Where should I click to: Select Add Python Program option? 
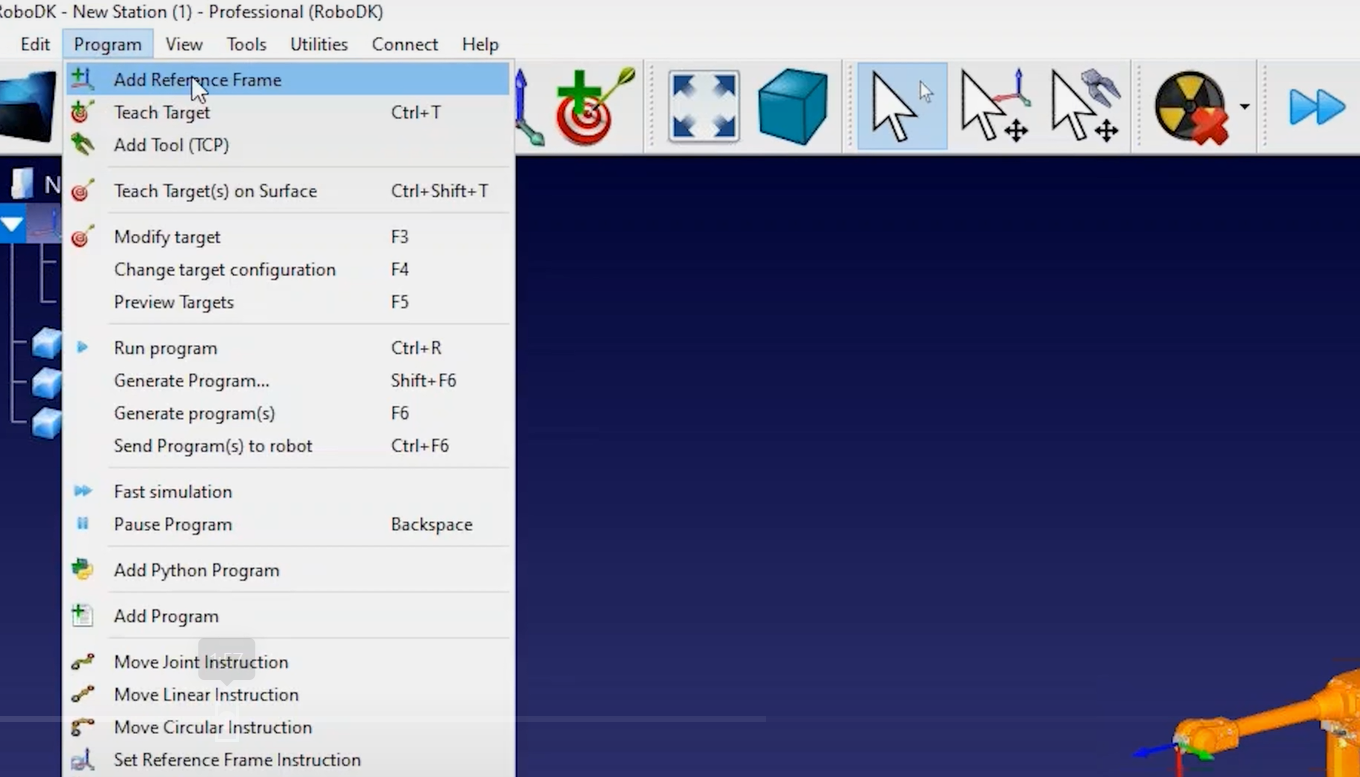[196, 570]
